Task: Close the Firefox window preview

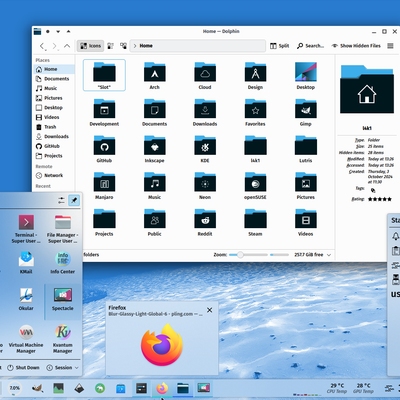Action: coord(209,310)
